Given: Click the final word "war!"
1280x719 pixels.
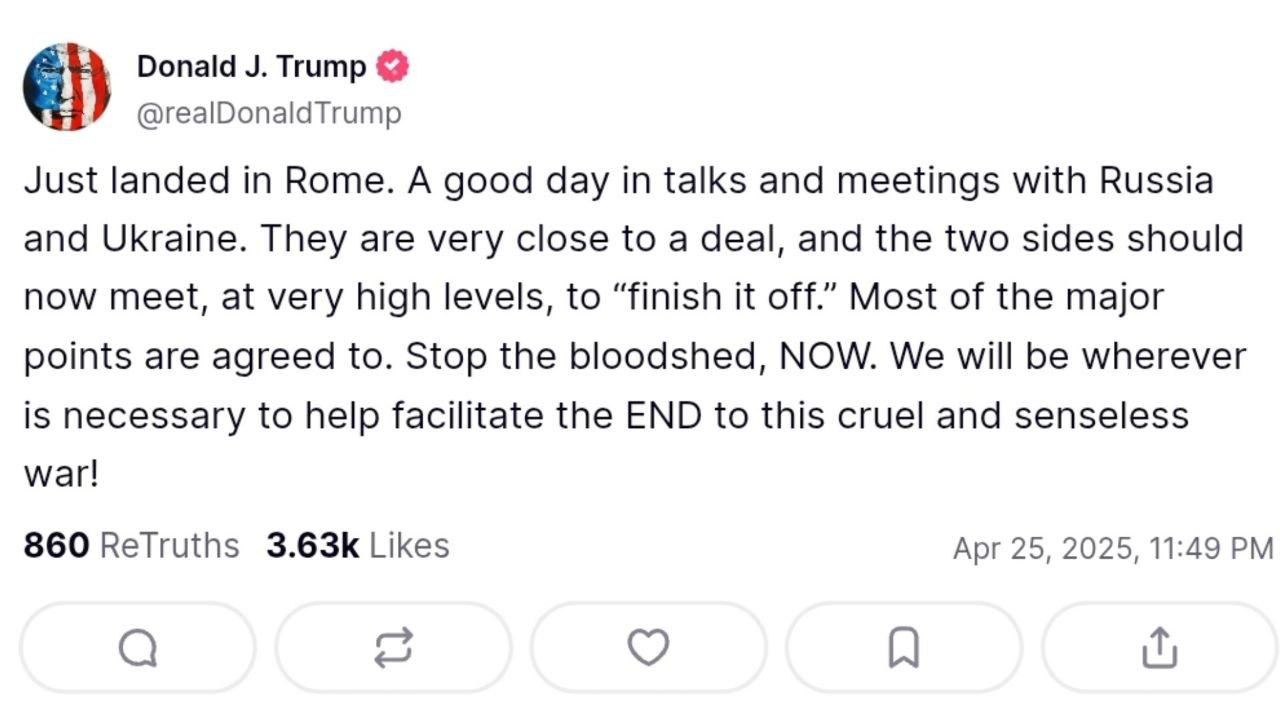Looking at the screenshot, I should click(61, 473).
